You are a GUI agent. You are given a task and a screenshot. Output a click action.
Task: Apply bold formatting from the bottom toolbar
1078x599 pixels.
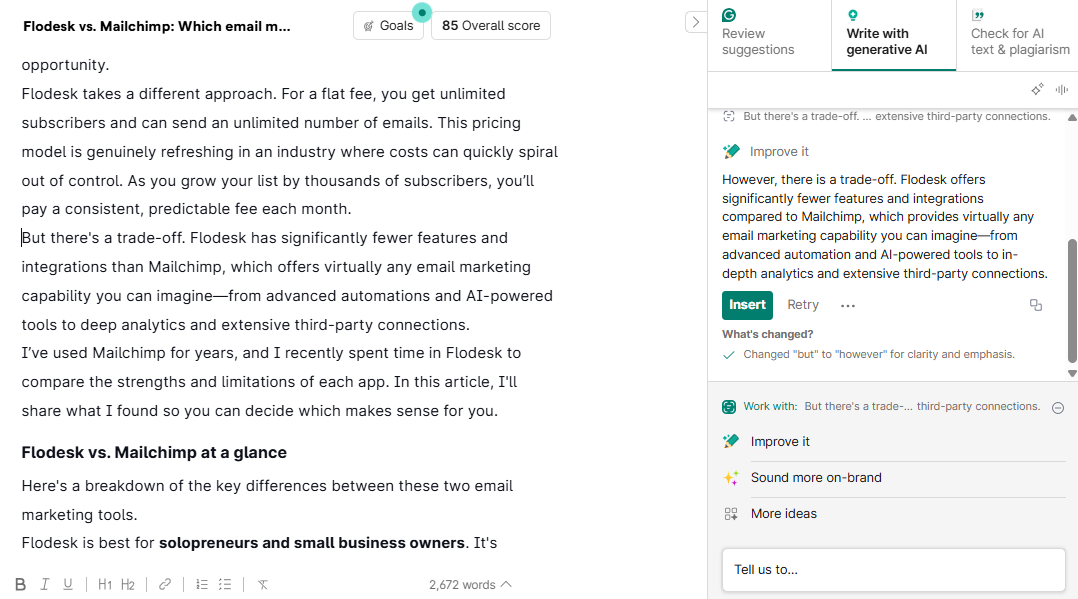pyautogui.click(x=20, y=585)
